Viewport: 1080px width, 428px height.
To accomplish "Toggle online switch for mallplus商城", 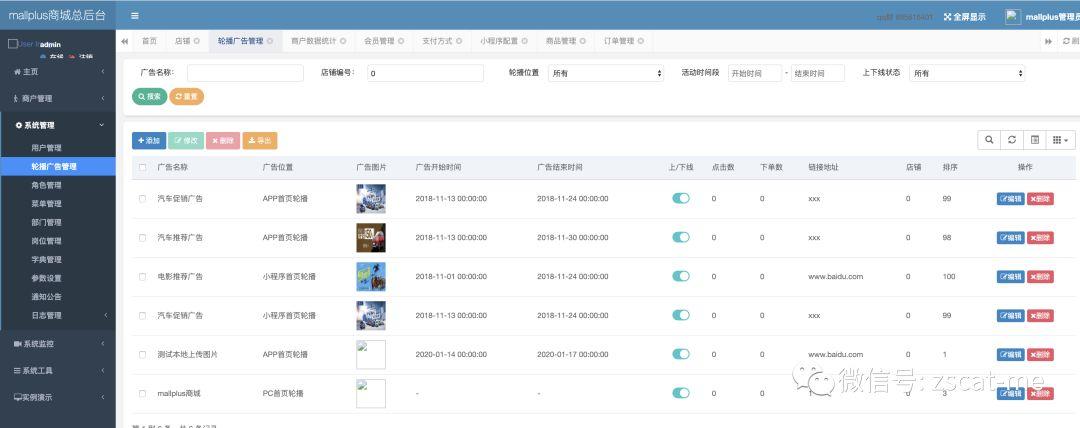I will coord(681,393).
